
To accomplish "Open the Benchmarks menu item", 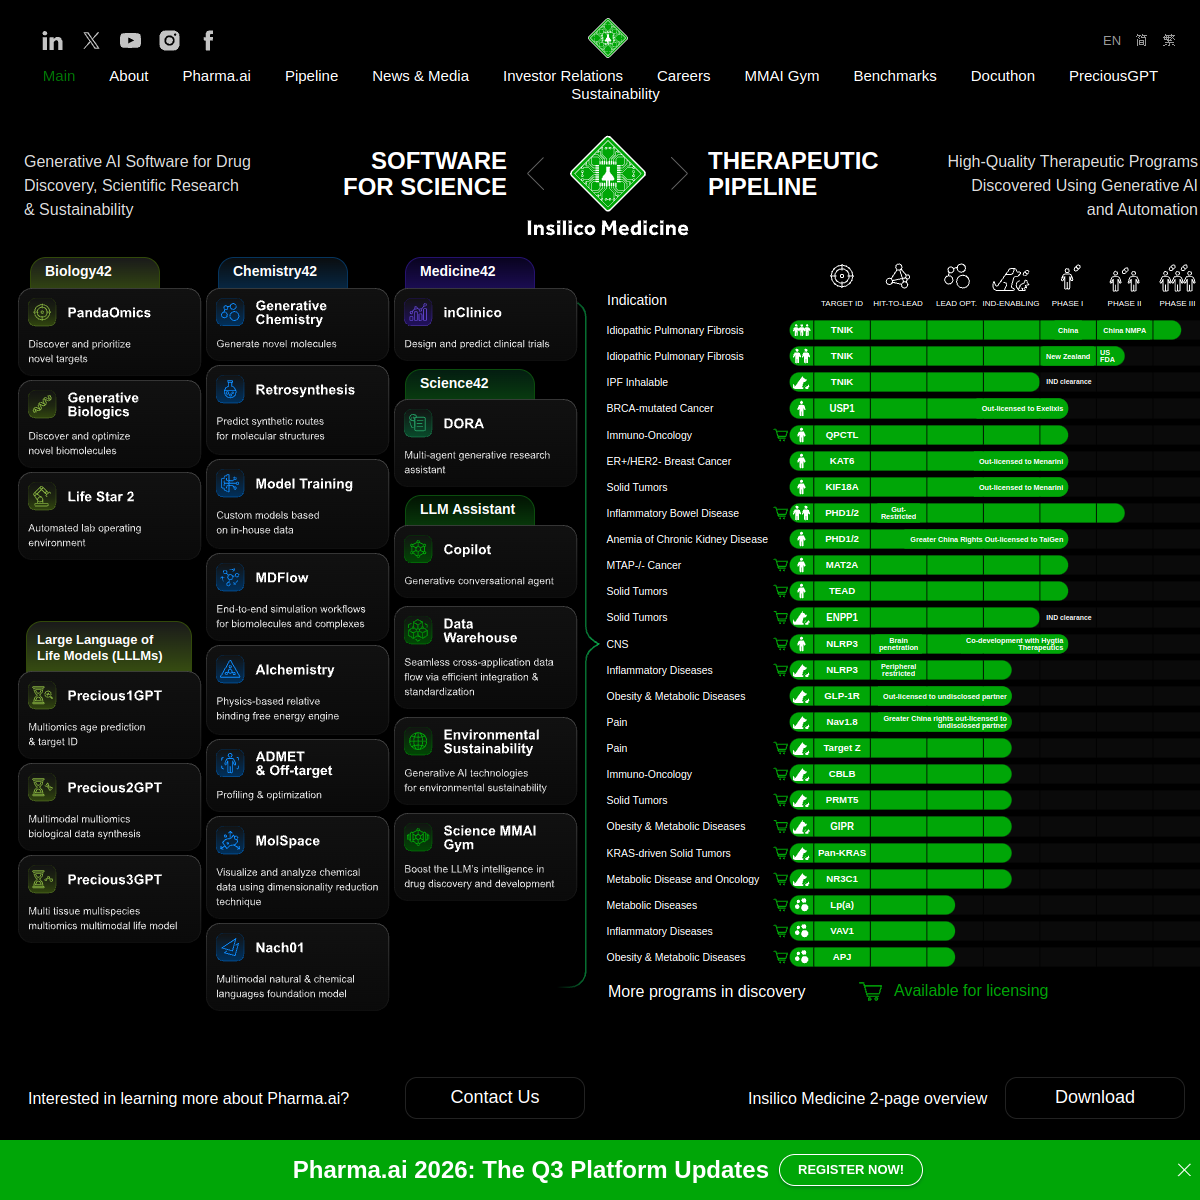I will (895, 76).
